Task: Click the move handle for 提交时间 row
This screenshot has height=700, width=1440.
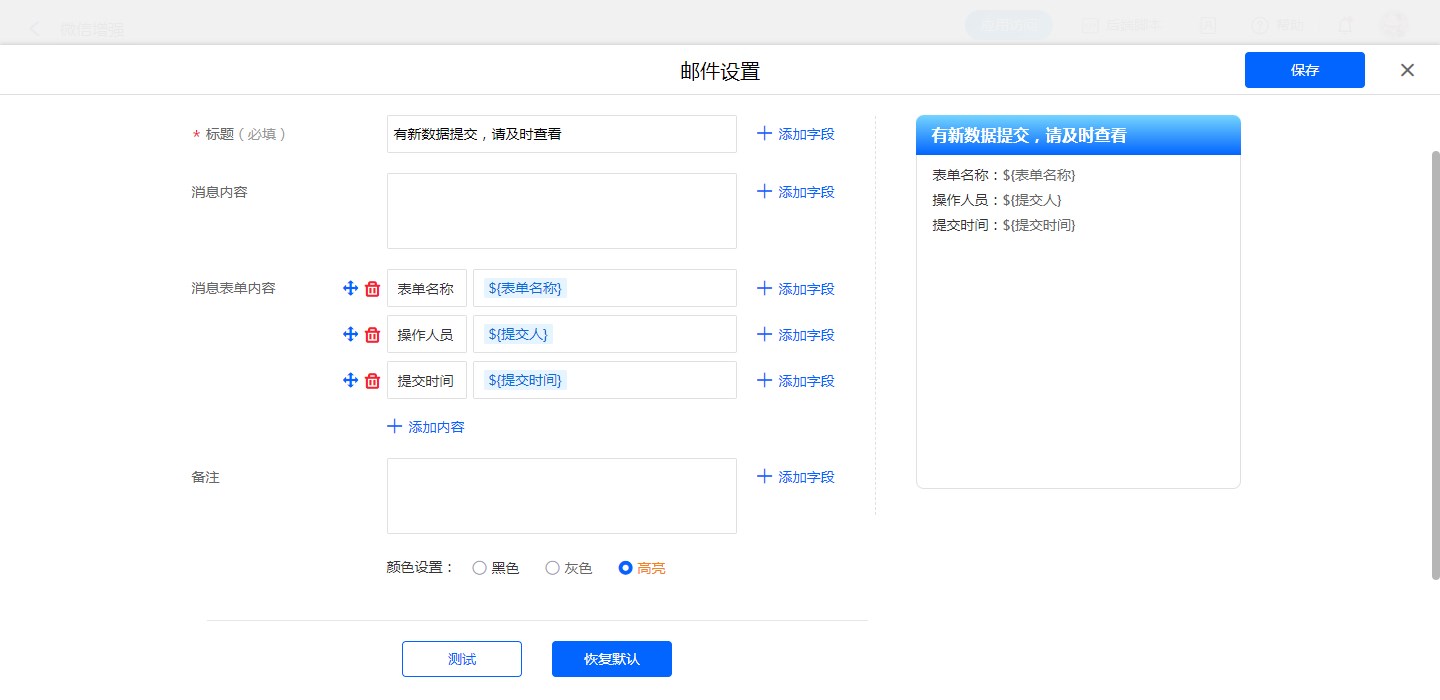Action: coord(350,380)
